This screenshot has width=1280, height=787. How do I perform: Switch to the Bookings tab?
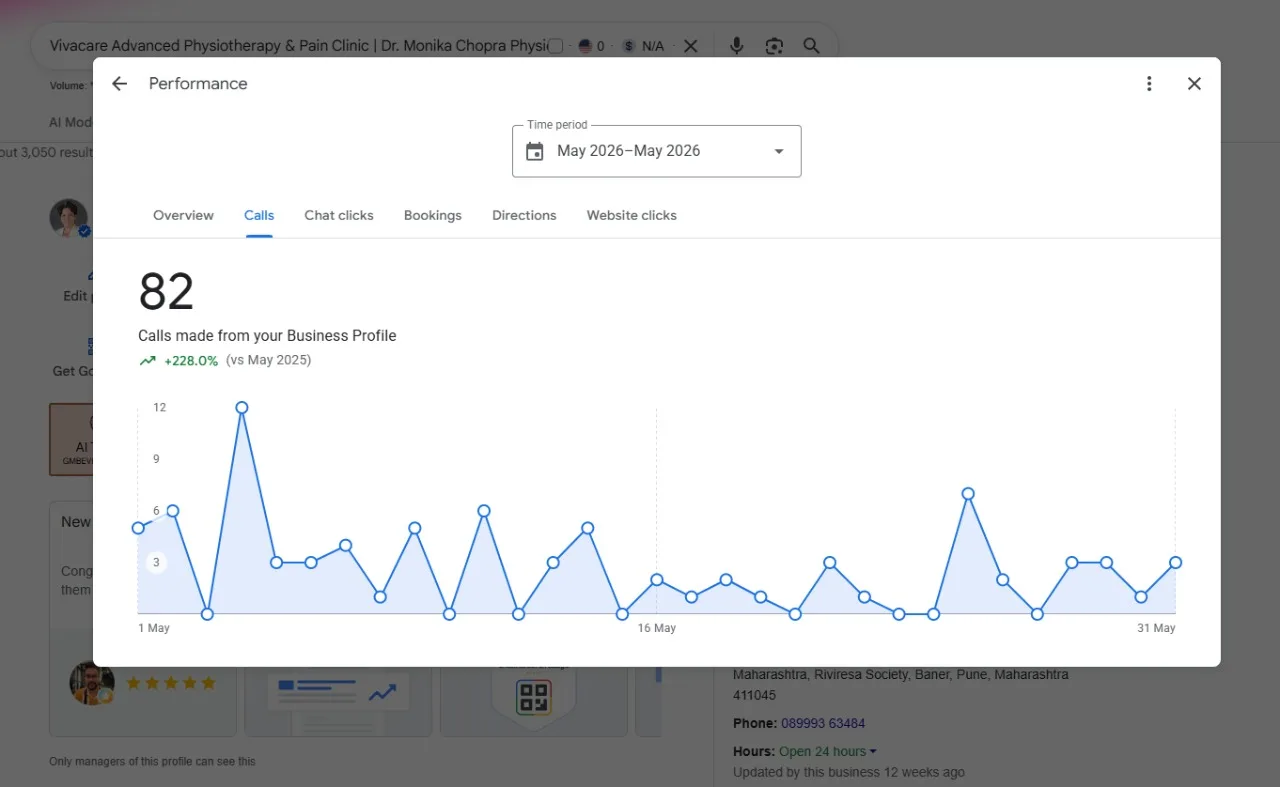point(432,215)
